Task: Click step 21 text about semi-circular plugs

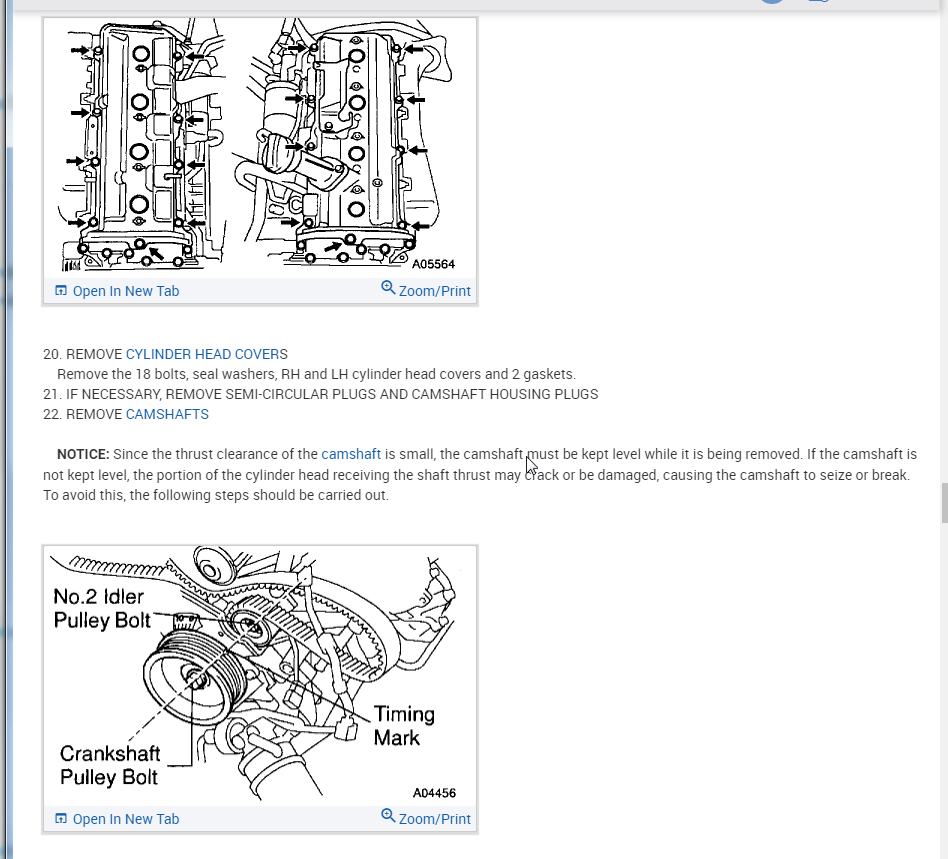Action: coord(320,394)
